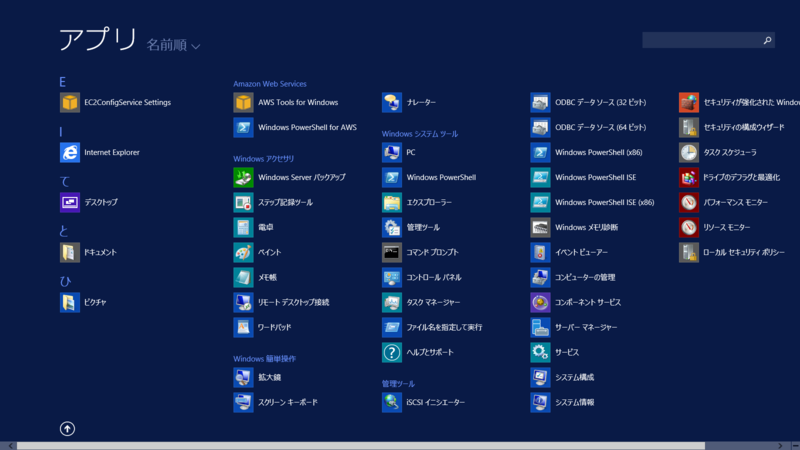Click the horizontal scrollbar right arrow
Viewport: 800px width, 450px height.
(780, 446)
